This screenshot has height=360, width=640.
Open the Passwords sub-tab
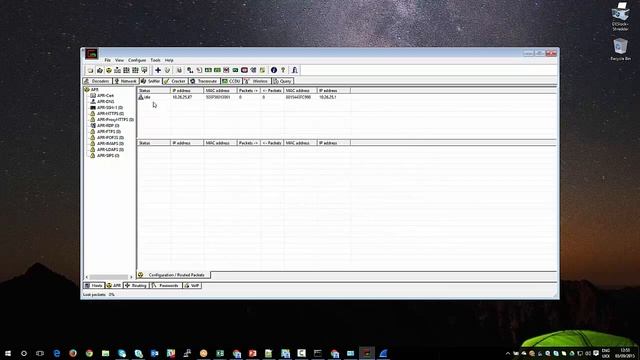(x=166, y=286)
